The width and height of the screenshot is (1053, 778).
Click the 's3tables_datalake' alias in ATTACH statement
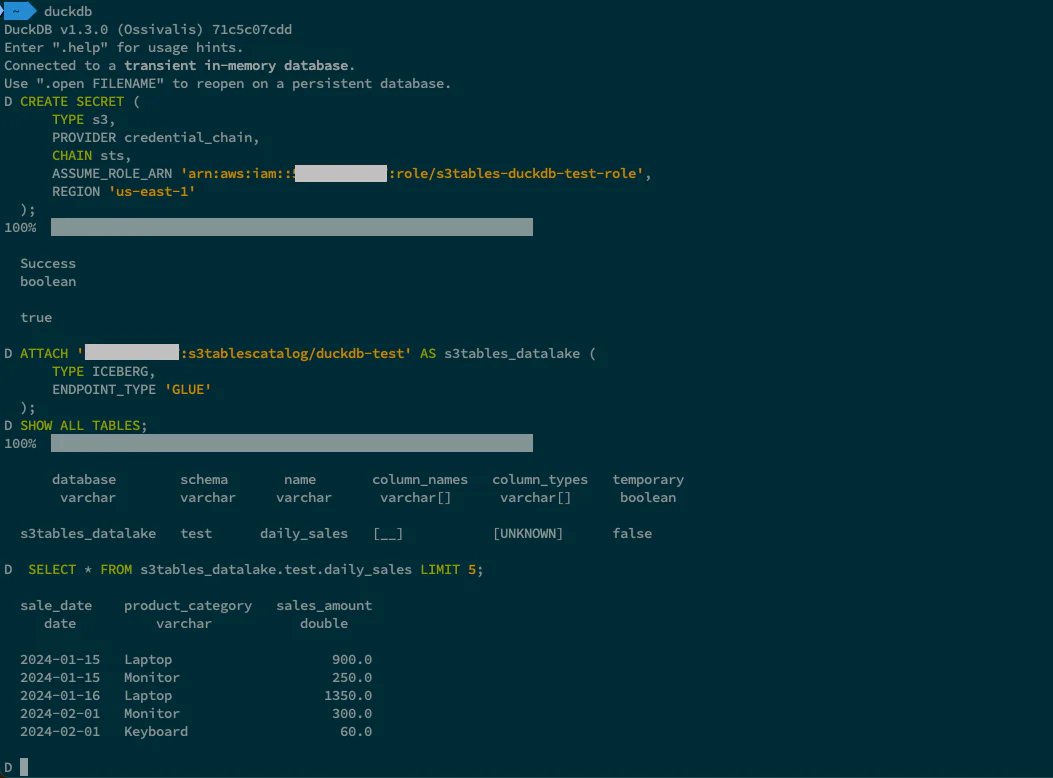(512, 354)
